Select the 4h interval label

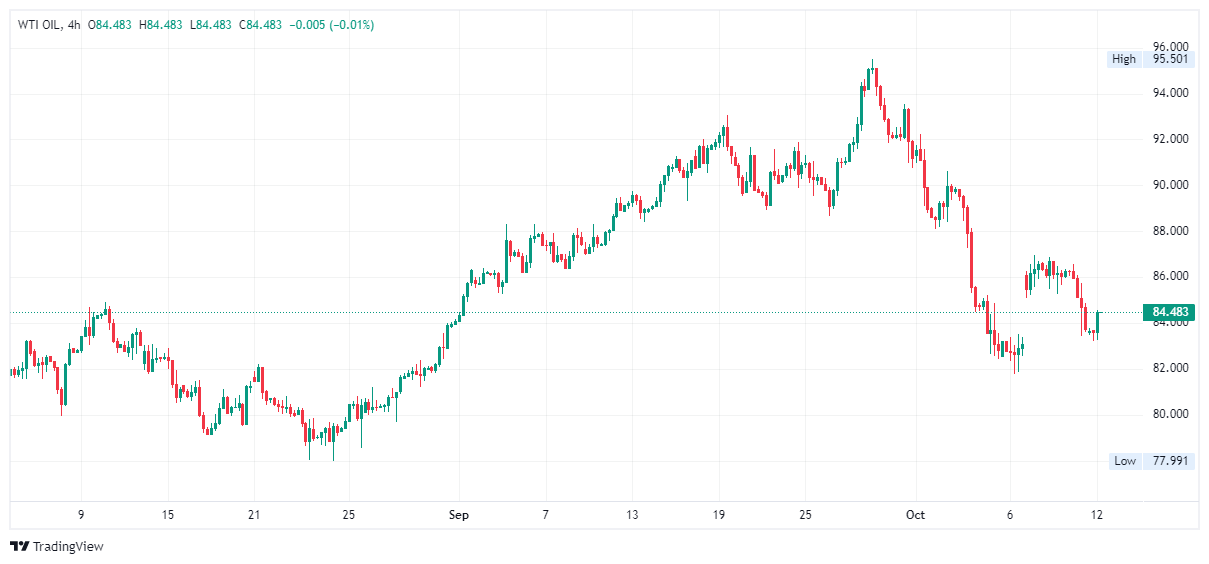(73, 25)
